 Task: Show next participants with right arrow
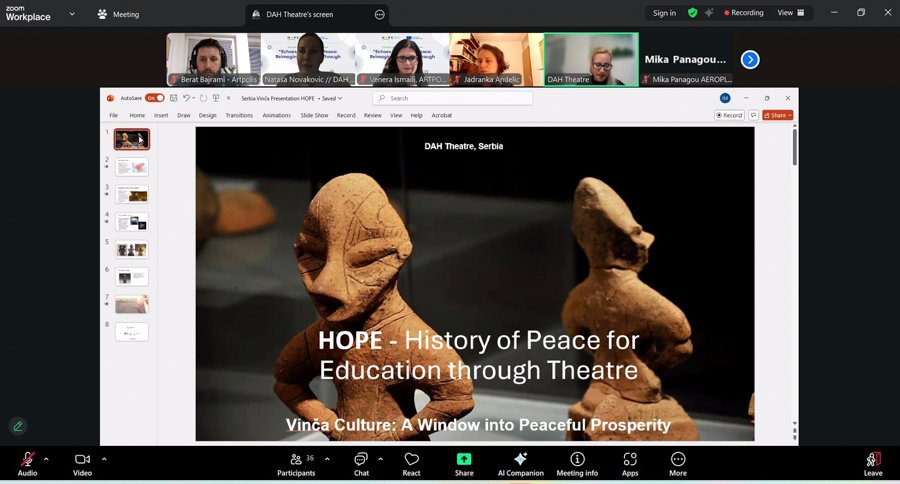coord(750,60)
